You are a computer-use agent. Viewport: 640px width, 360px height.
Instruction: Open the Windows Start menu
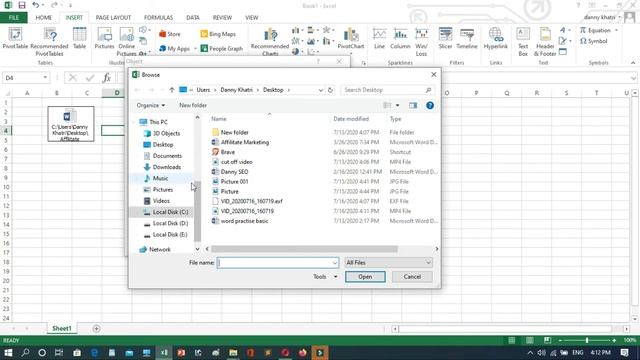(8, 352)
